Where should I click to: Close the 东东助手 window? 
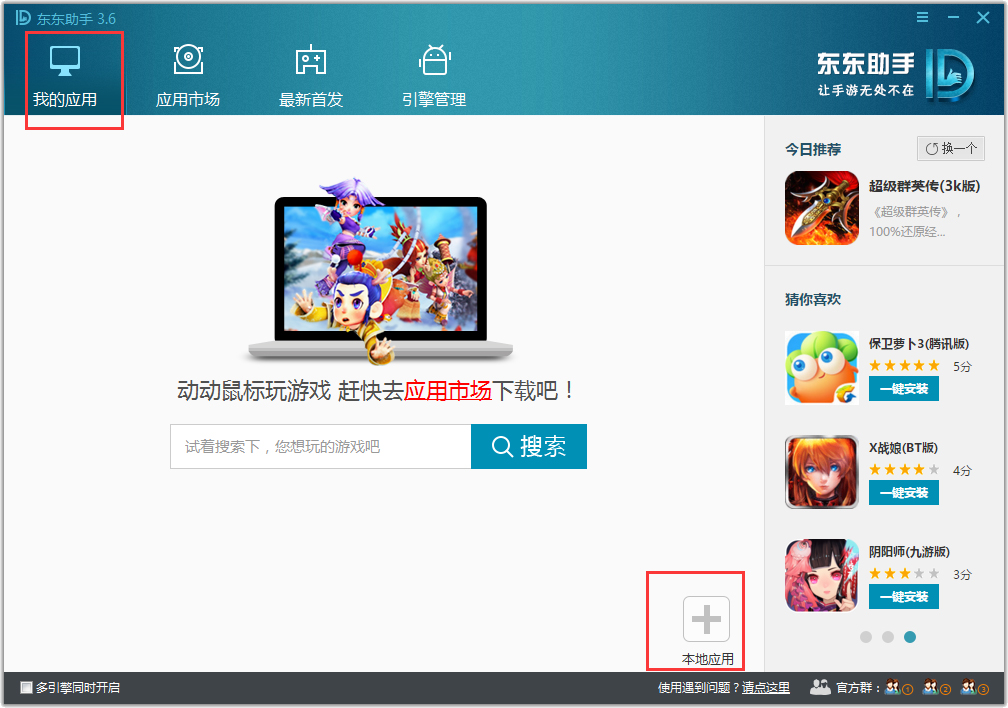[x=983, y=17]
